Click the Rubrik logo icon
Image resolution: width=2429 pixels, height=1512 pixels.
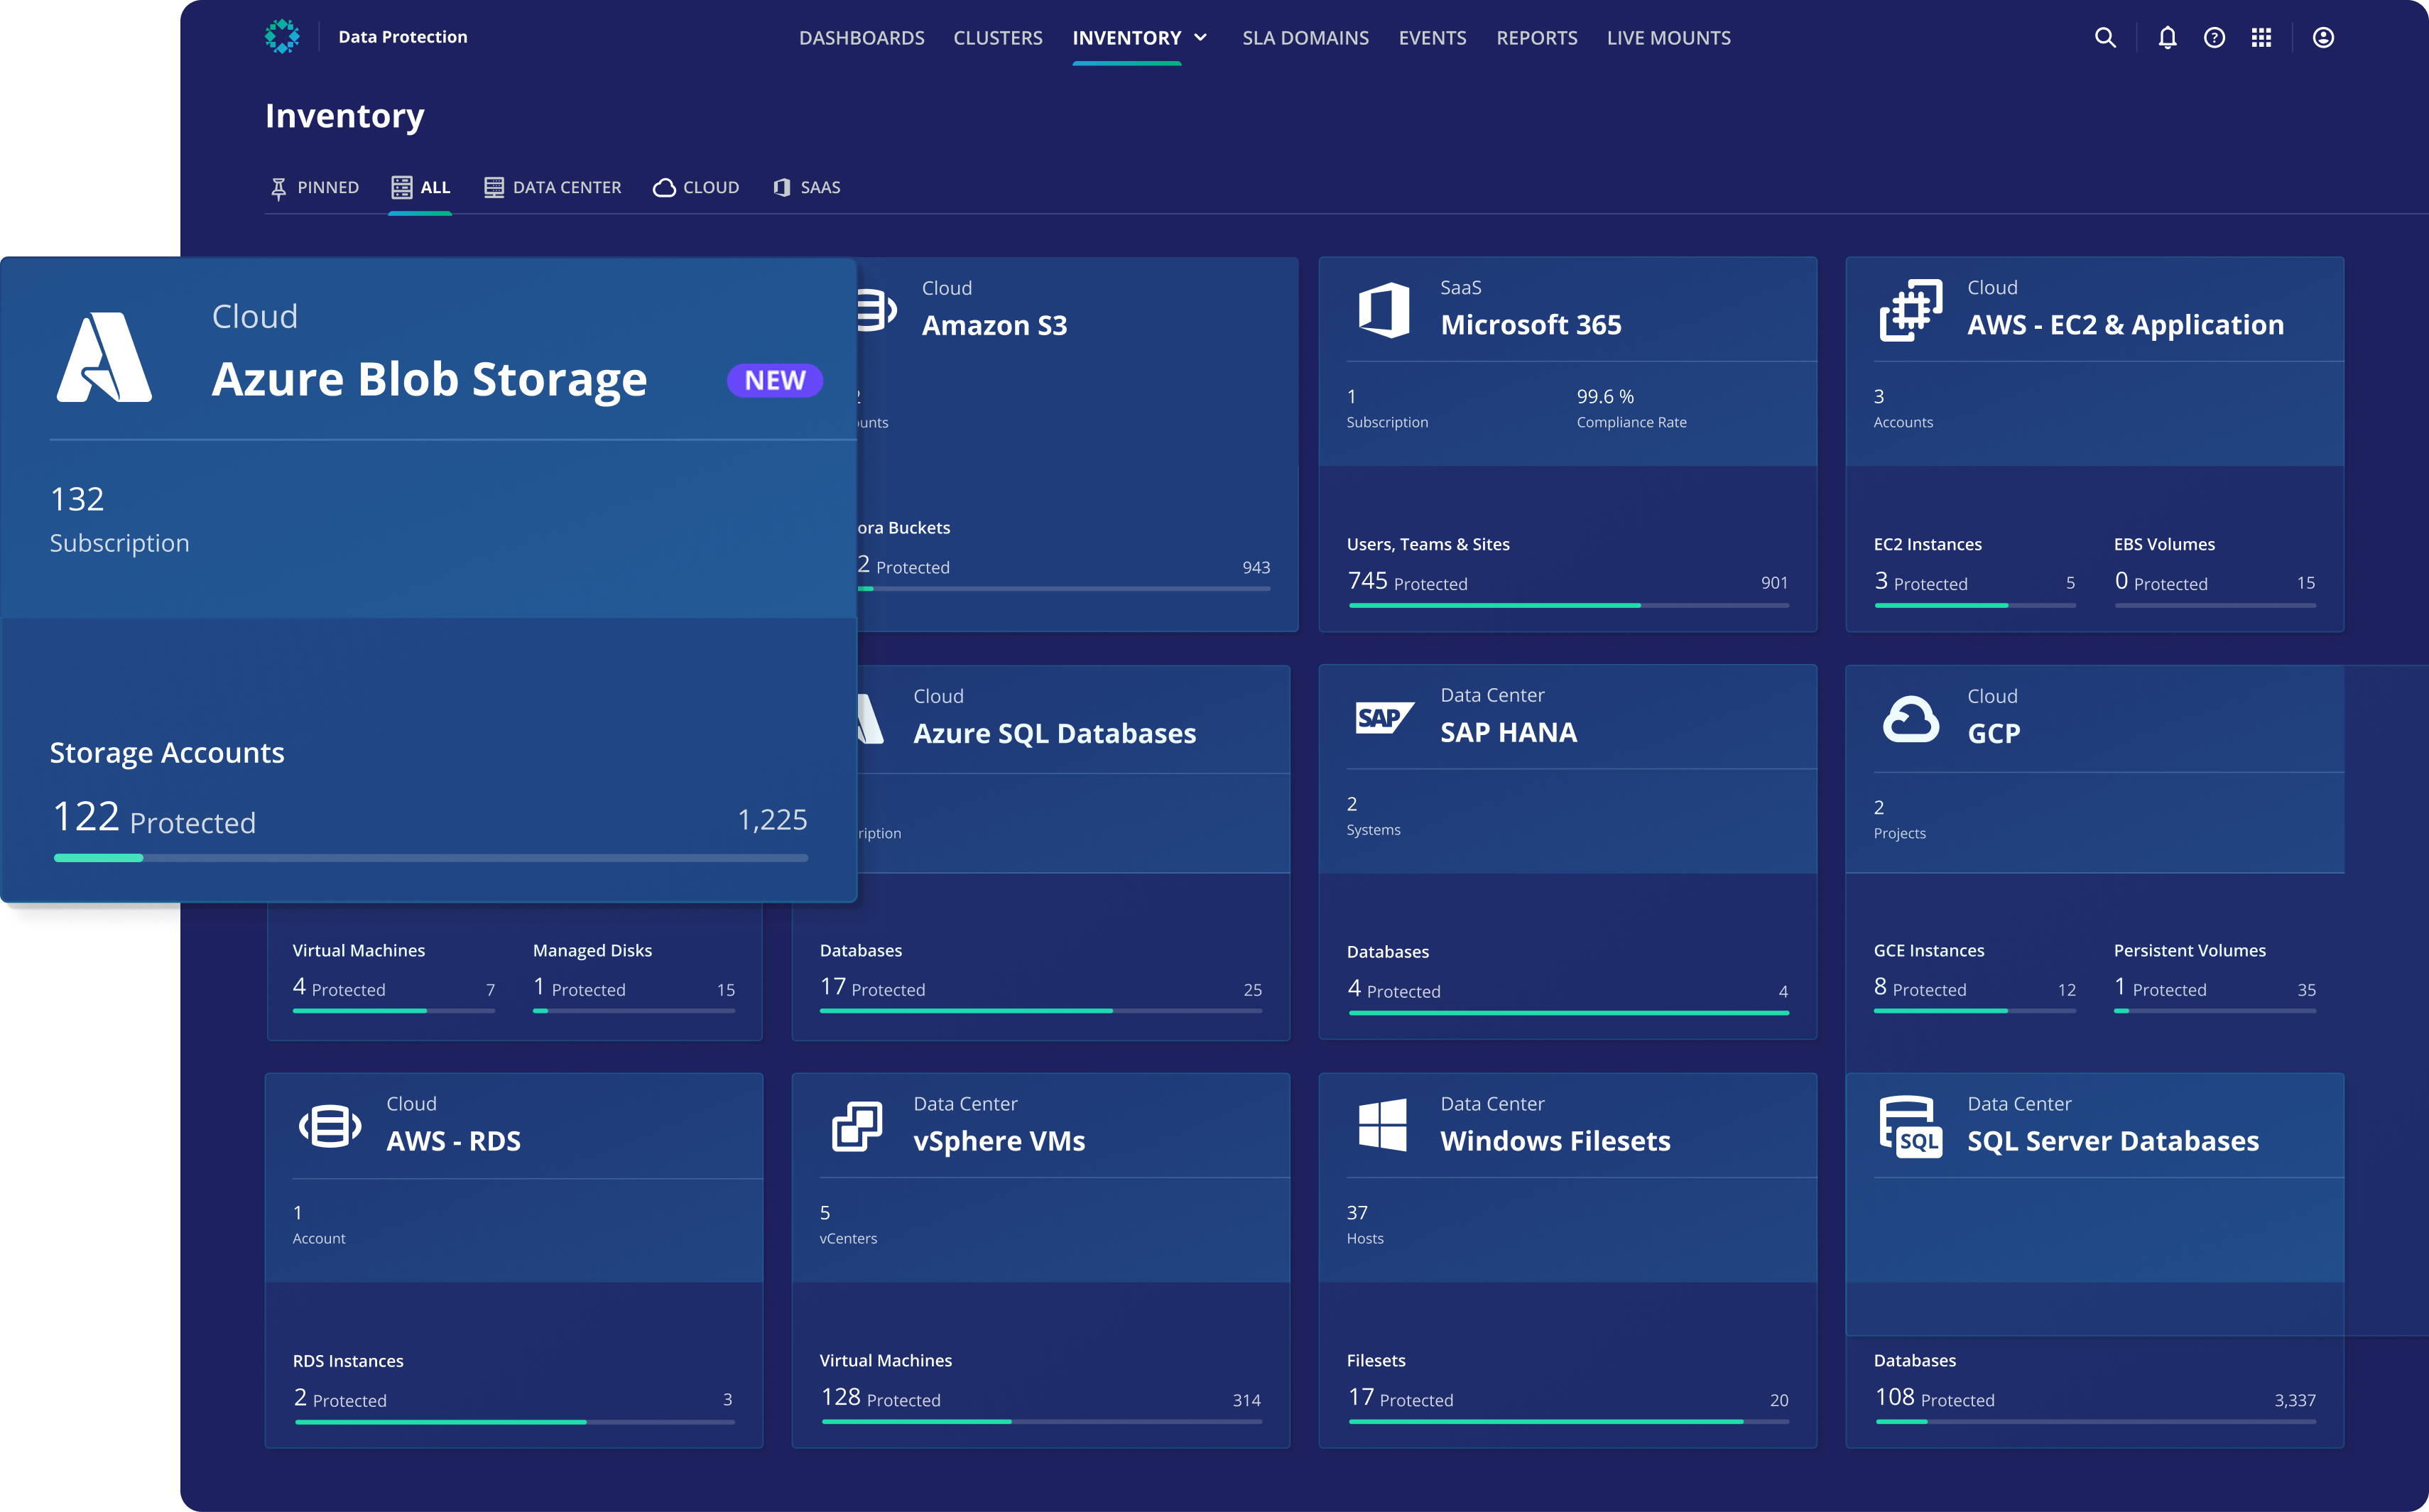282,37
